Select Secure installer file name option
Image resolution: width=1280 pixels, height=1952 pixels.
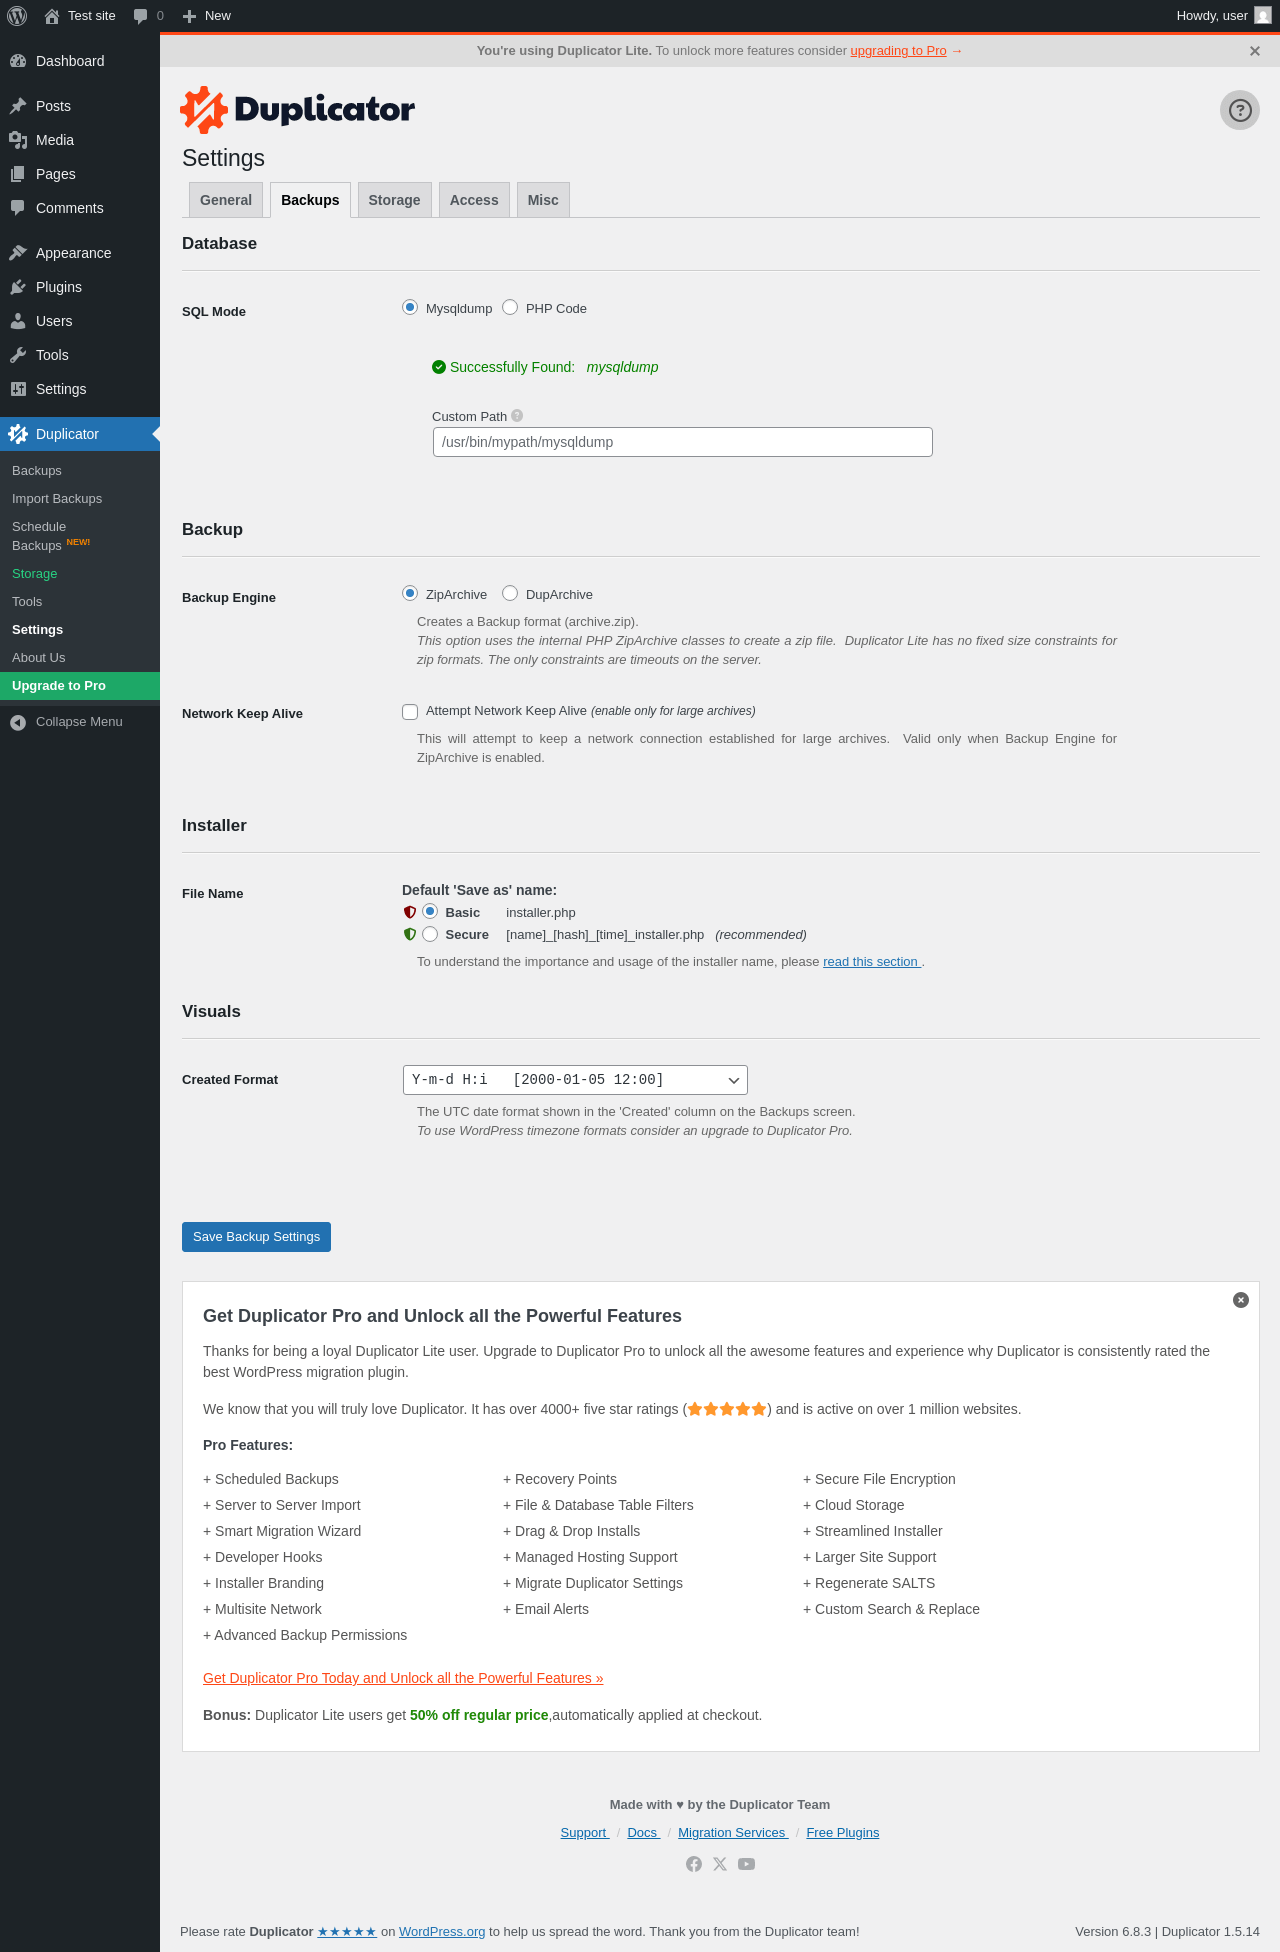pyautogui.click(x=430, y=934)
